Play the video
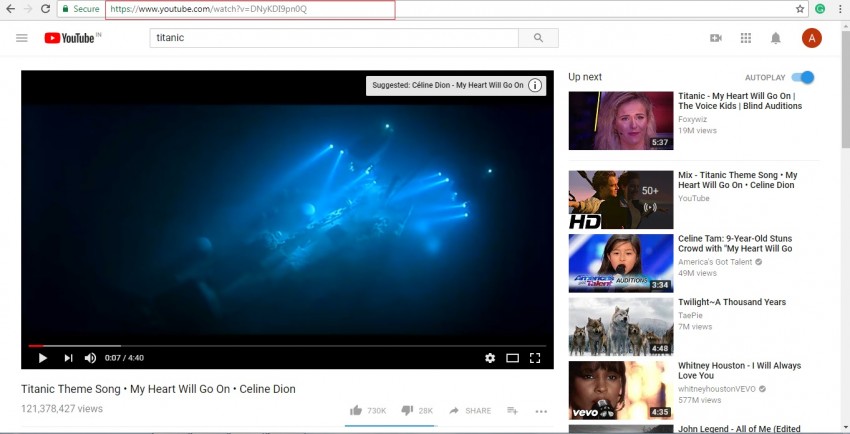This screenshot has width=850, height=434. coord(43,358)
